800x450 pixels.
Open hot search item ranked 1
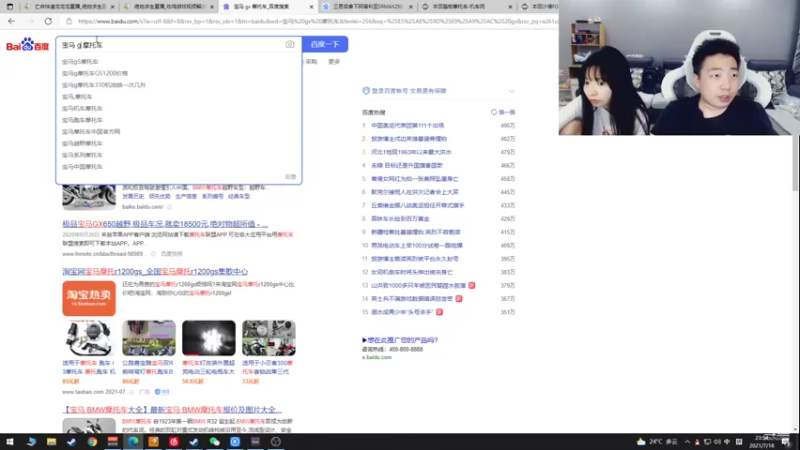pyautogui.click(x=407, y=126)
